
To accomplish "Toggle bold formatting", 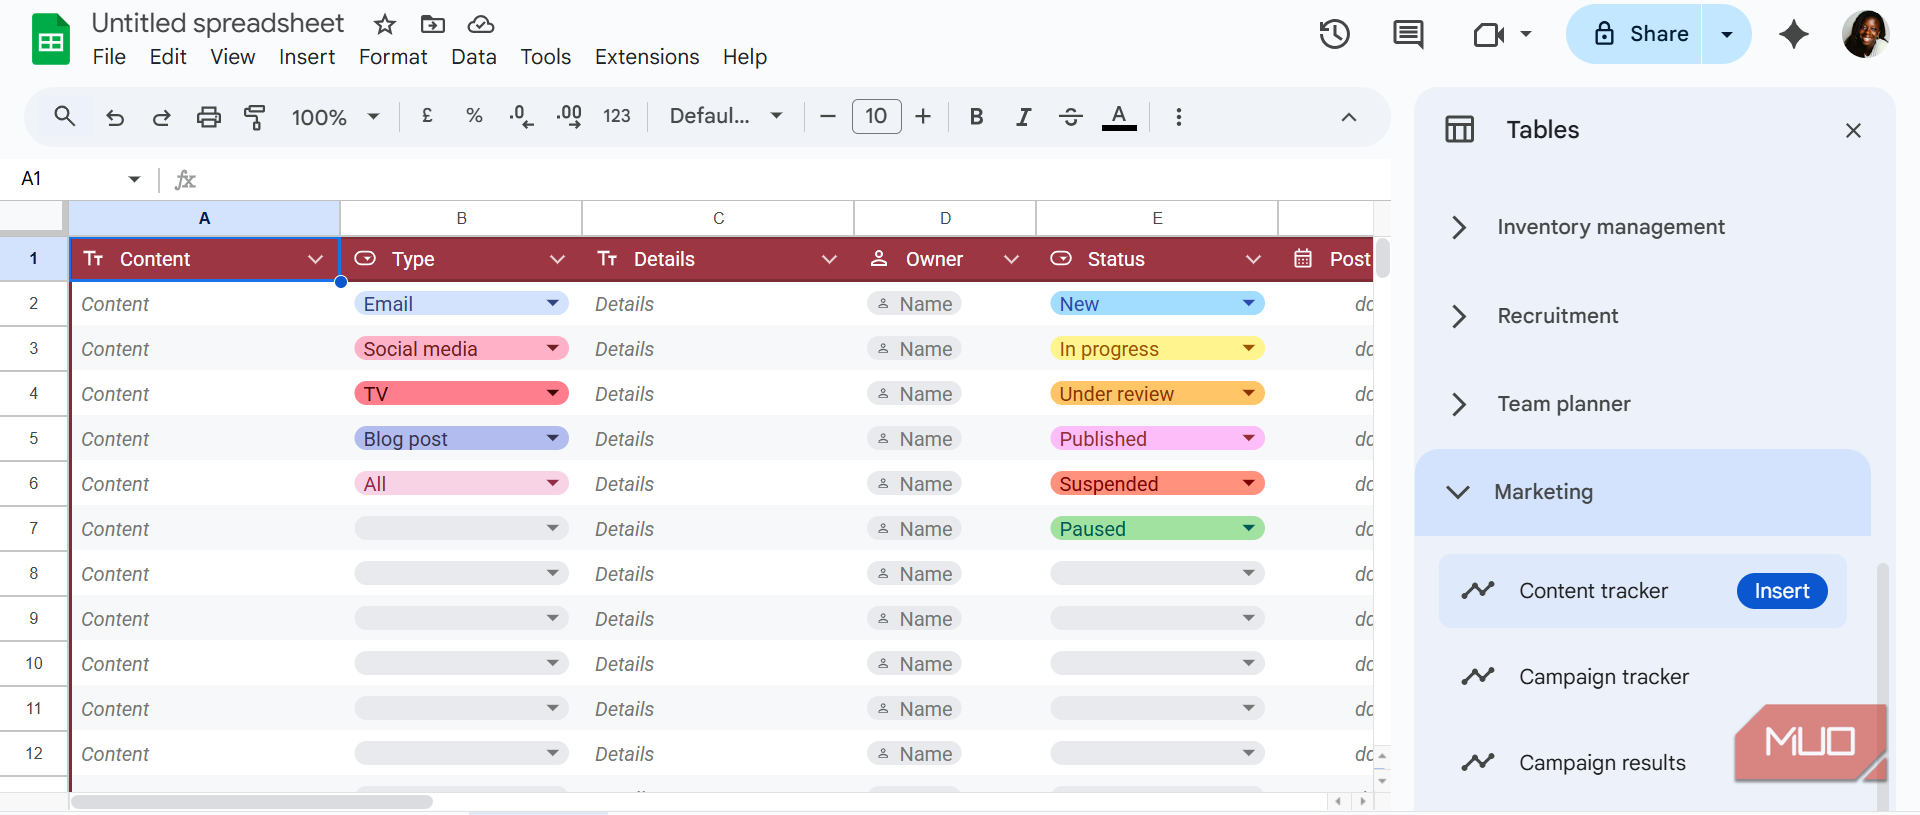I will click(977, 117).
